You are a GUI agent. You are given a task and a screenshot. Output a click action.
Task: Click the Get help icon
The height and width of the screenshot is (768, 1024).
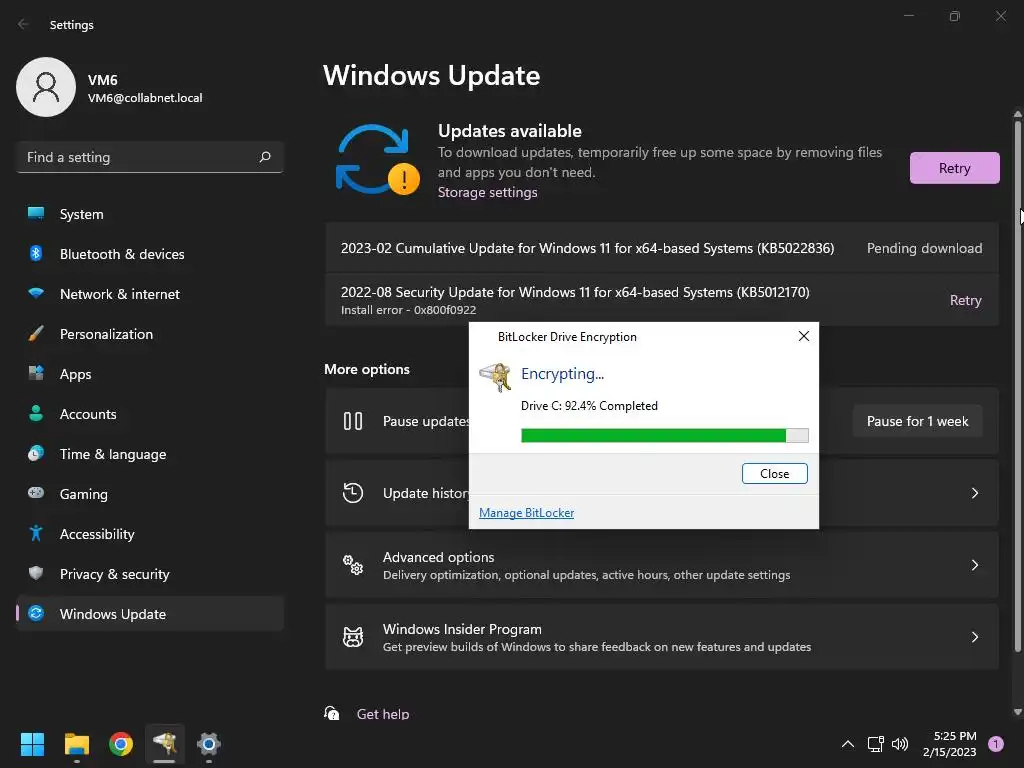(x=332, y=713)
